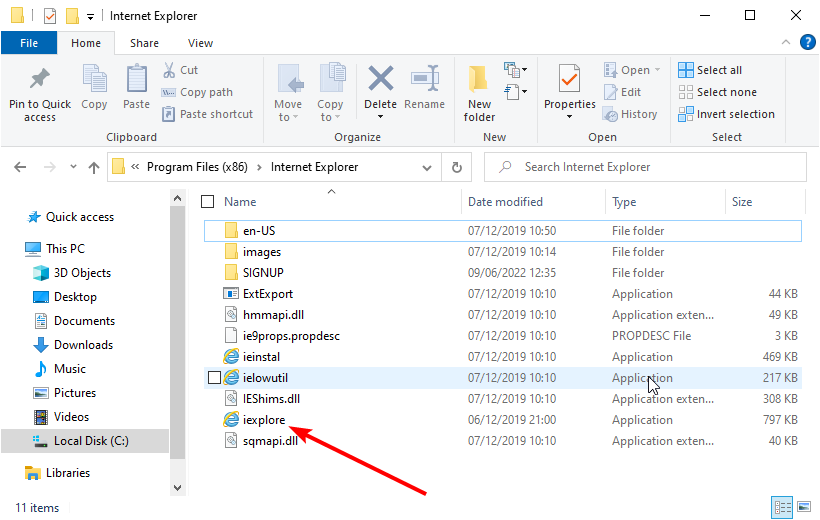
Task: Expand address bar history dropdown chevron
Action: (x=427, y=167)
